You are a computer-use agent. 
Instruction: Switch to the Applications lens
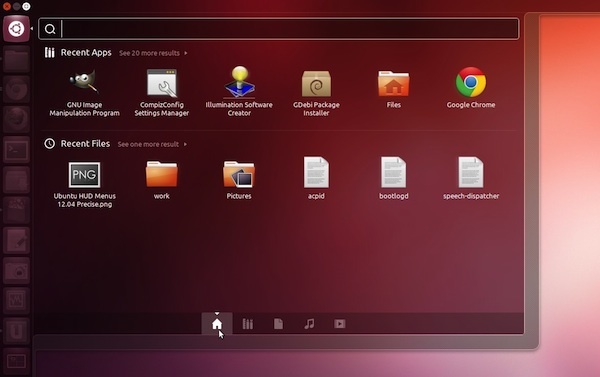(x=248, y=324)
